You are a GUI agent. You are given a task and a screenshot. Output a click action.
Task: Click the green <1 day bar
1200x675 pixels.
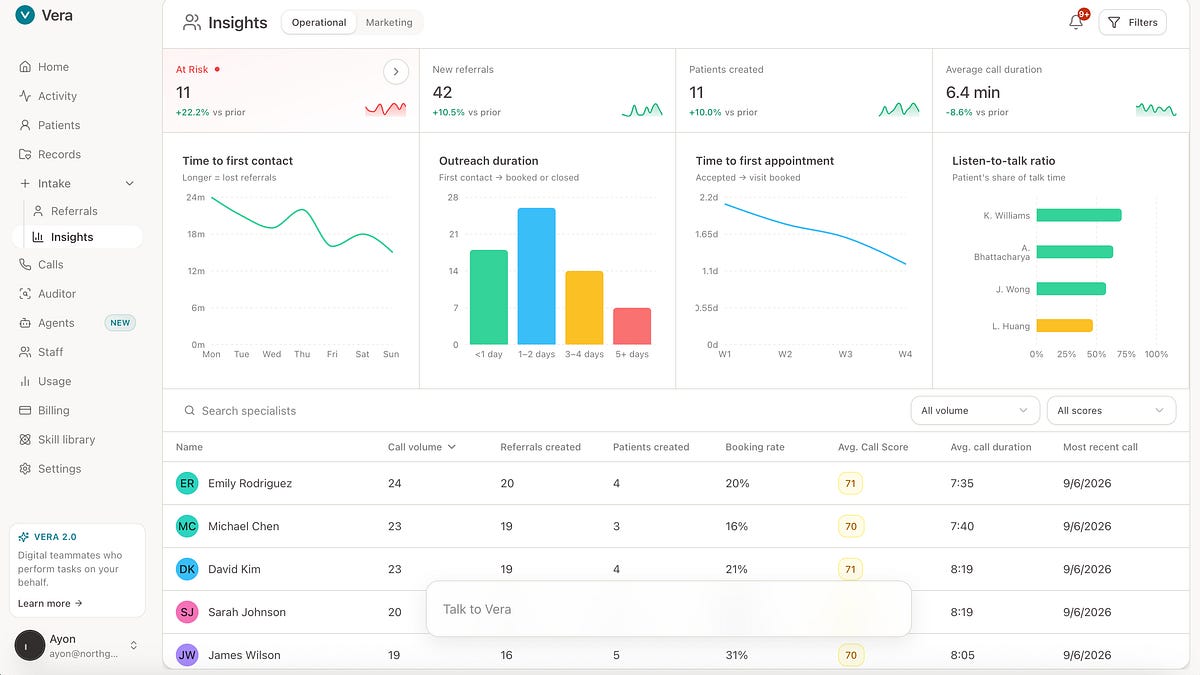pyautogui.click(x=489, y=297)
